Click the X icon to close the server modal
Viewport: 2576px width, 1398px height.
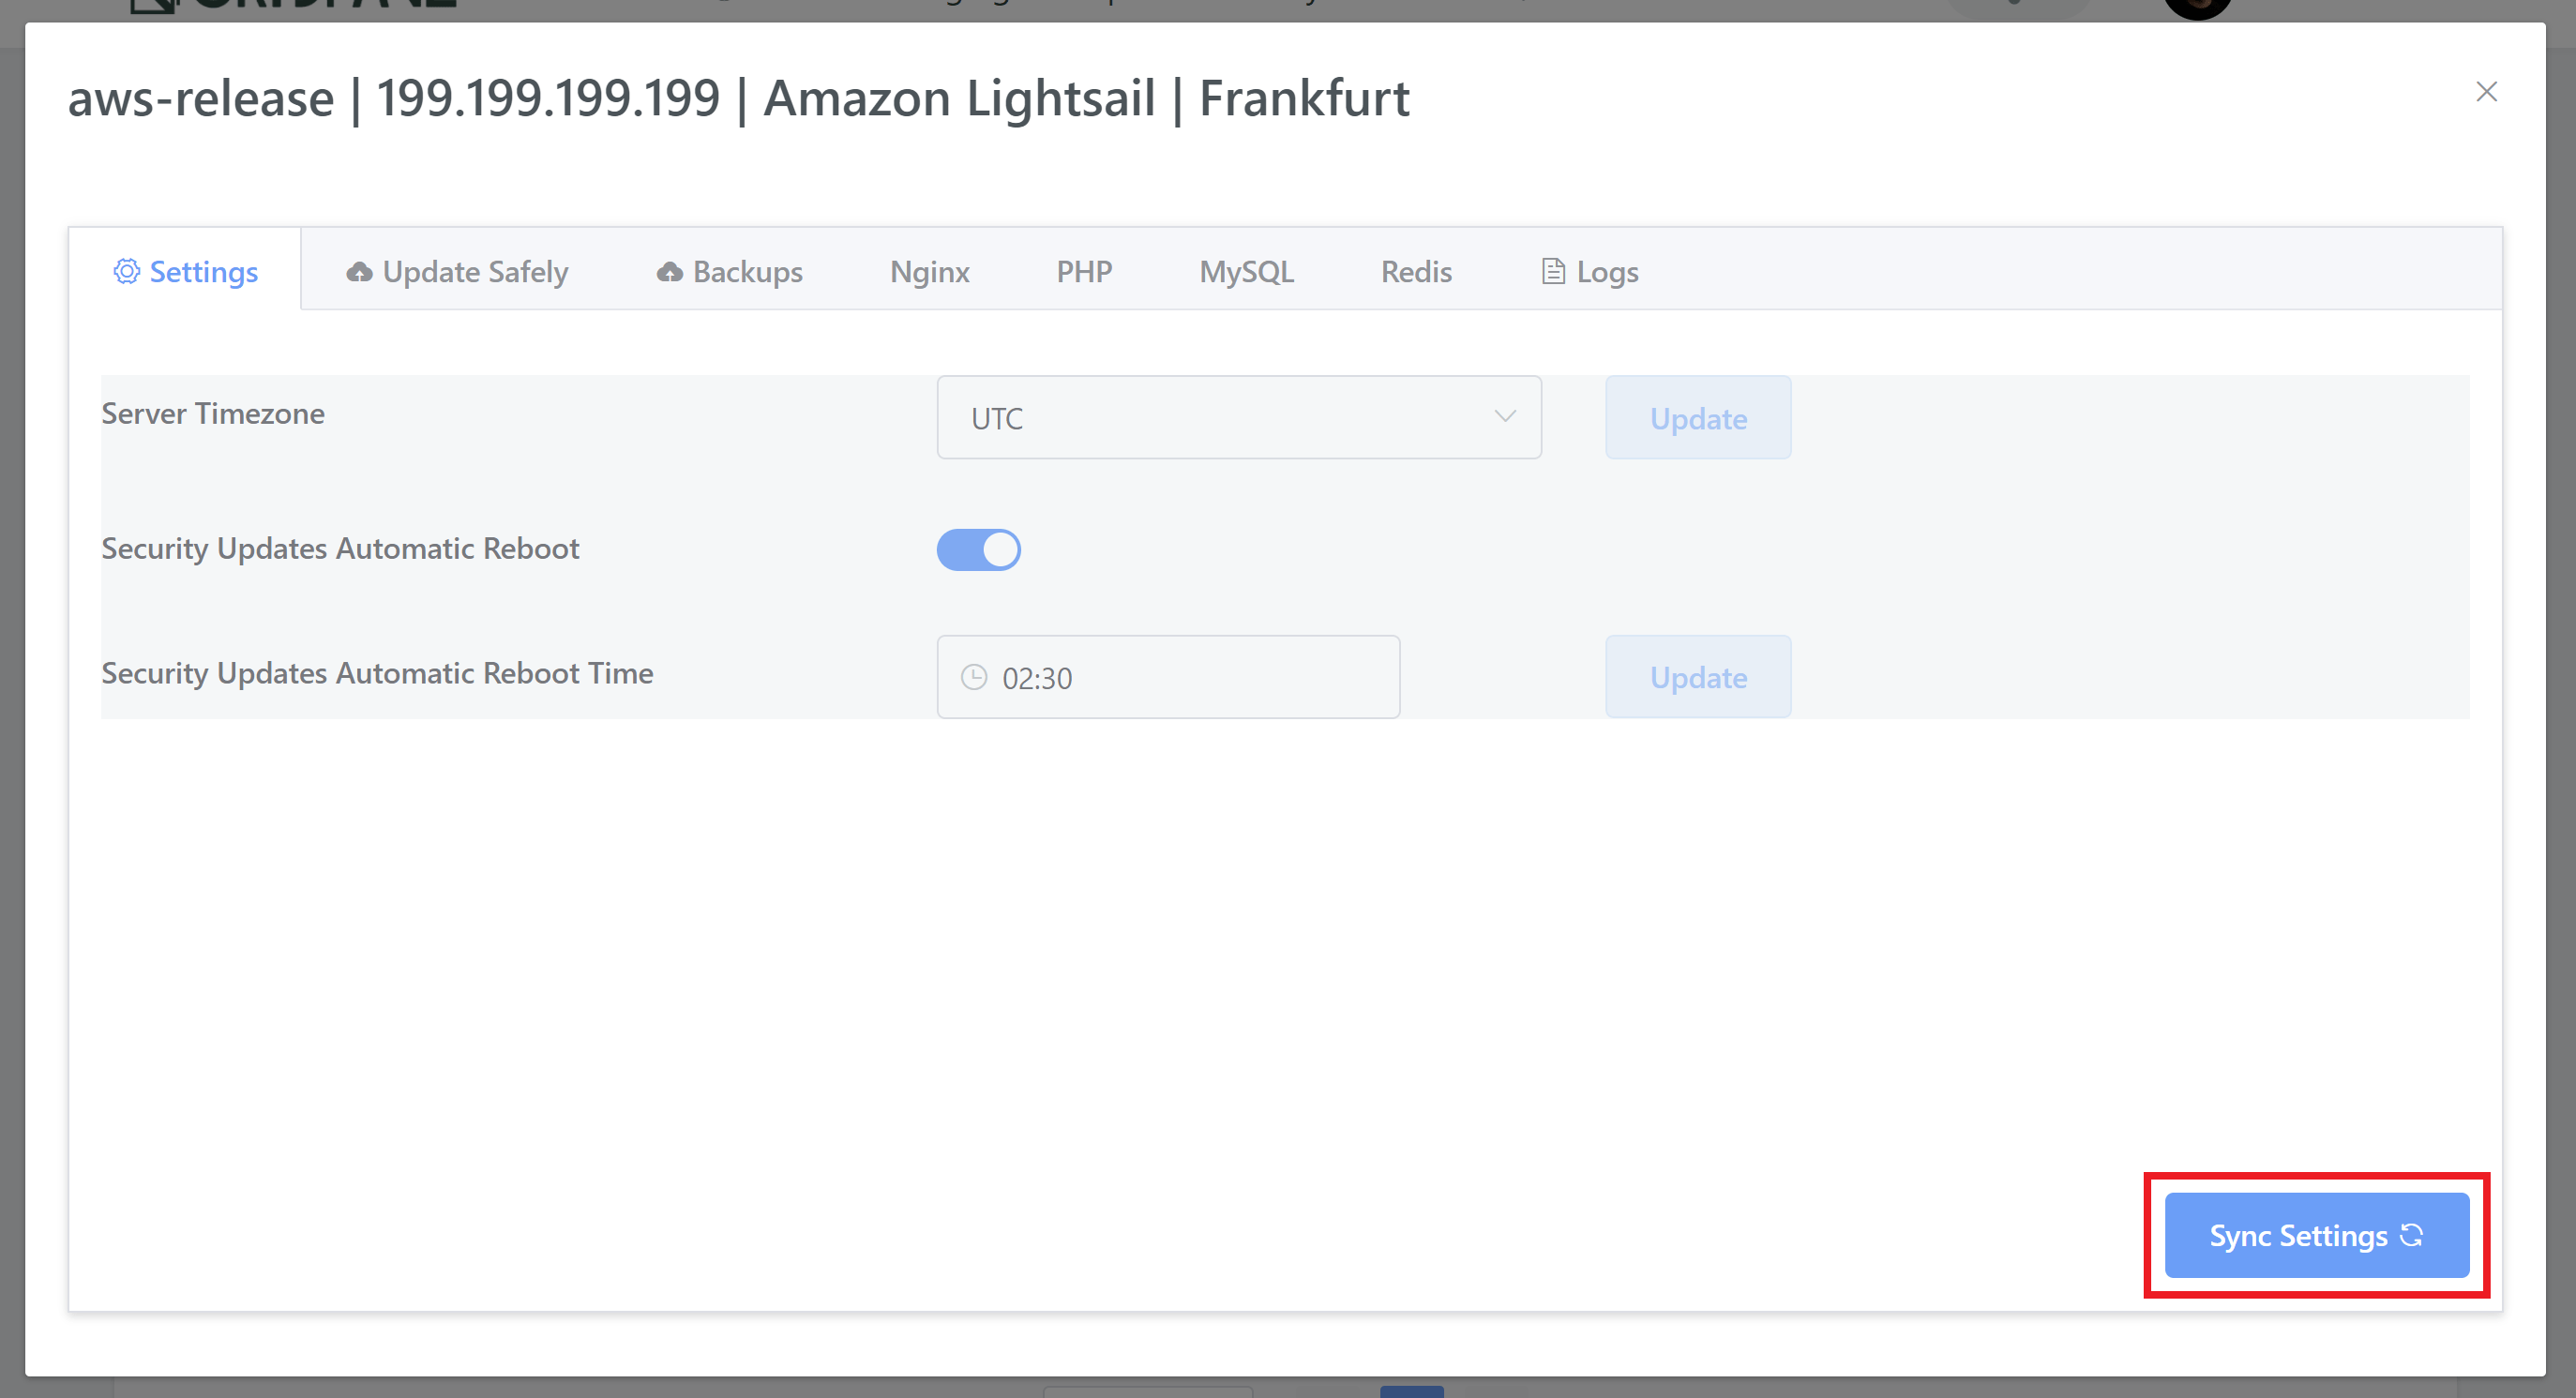click(x=2487, y=91)
